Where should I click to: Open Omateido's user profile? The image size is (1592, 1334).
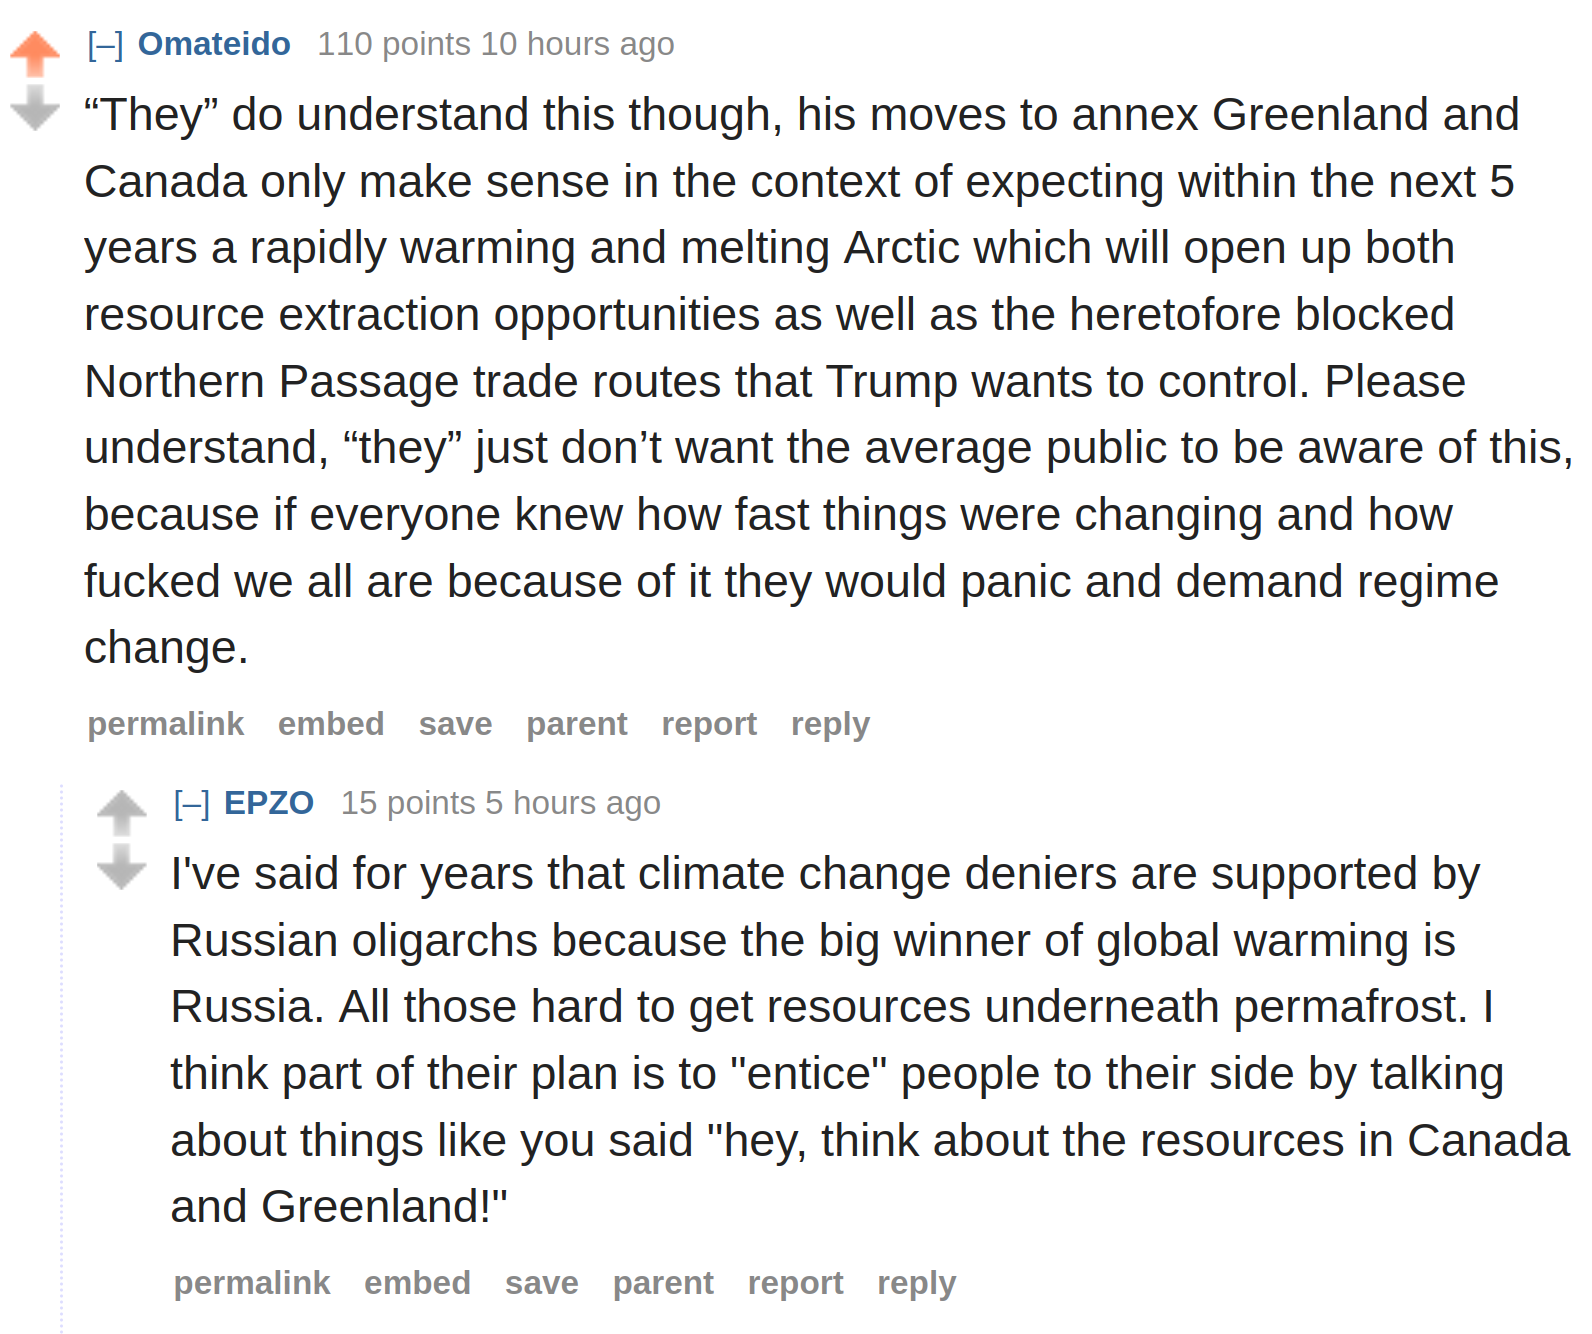point(214,44)
